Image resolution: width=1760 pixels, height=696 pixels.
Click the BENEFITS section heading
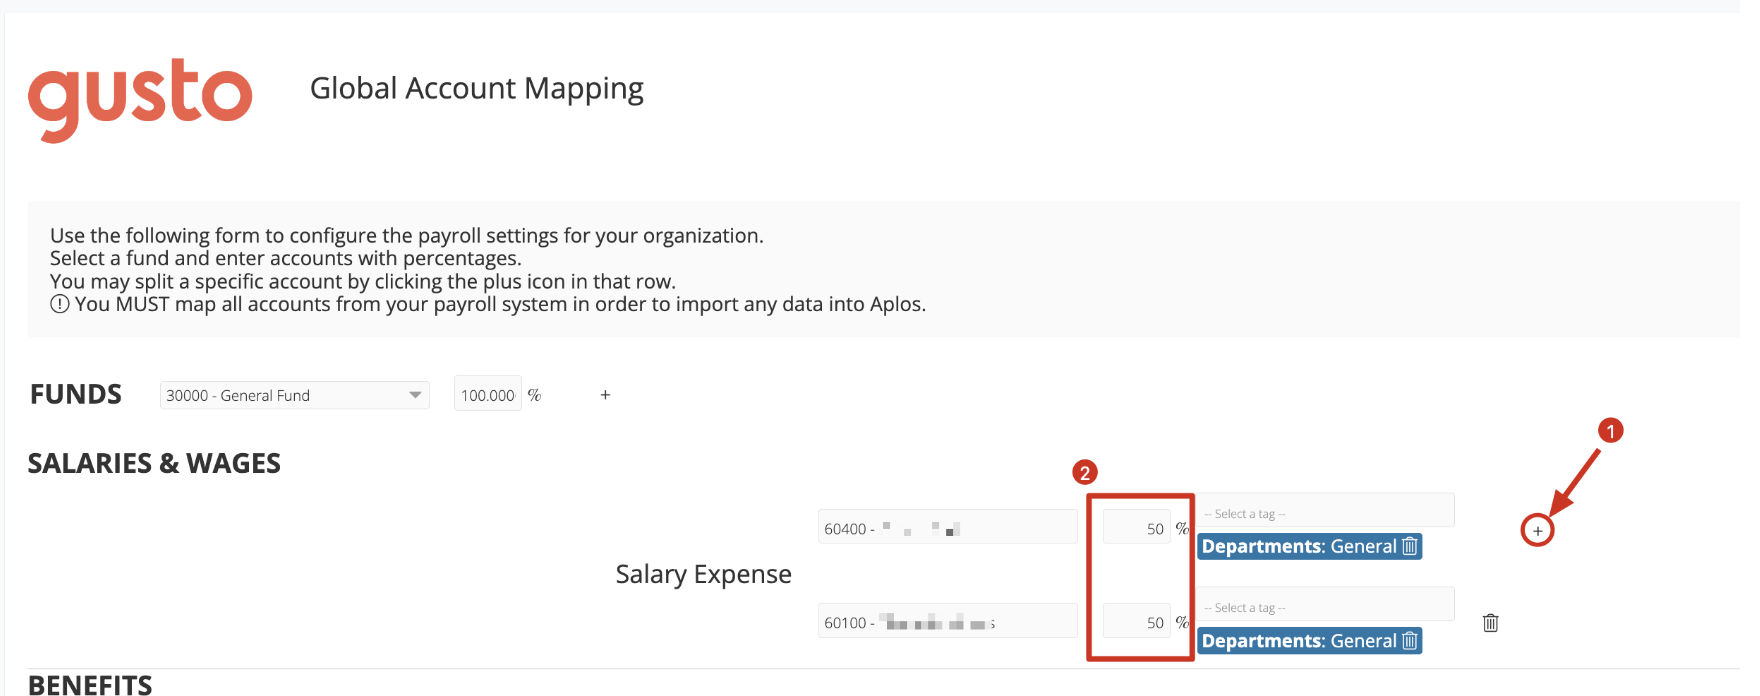(90, 684)
